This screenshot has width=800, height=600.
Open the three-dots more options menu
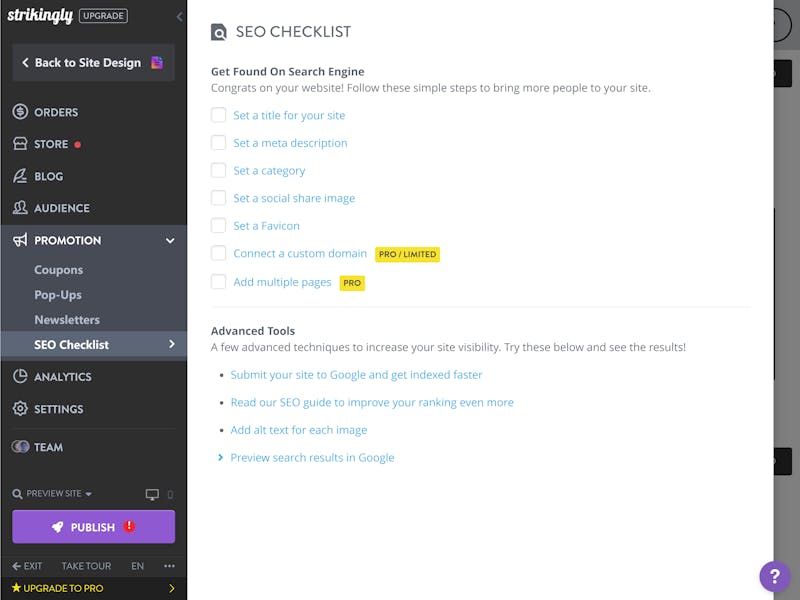[x=169, y=566]
